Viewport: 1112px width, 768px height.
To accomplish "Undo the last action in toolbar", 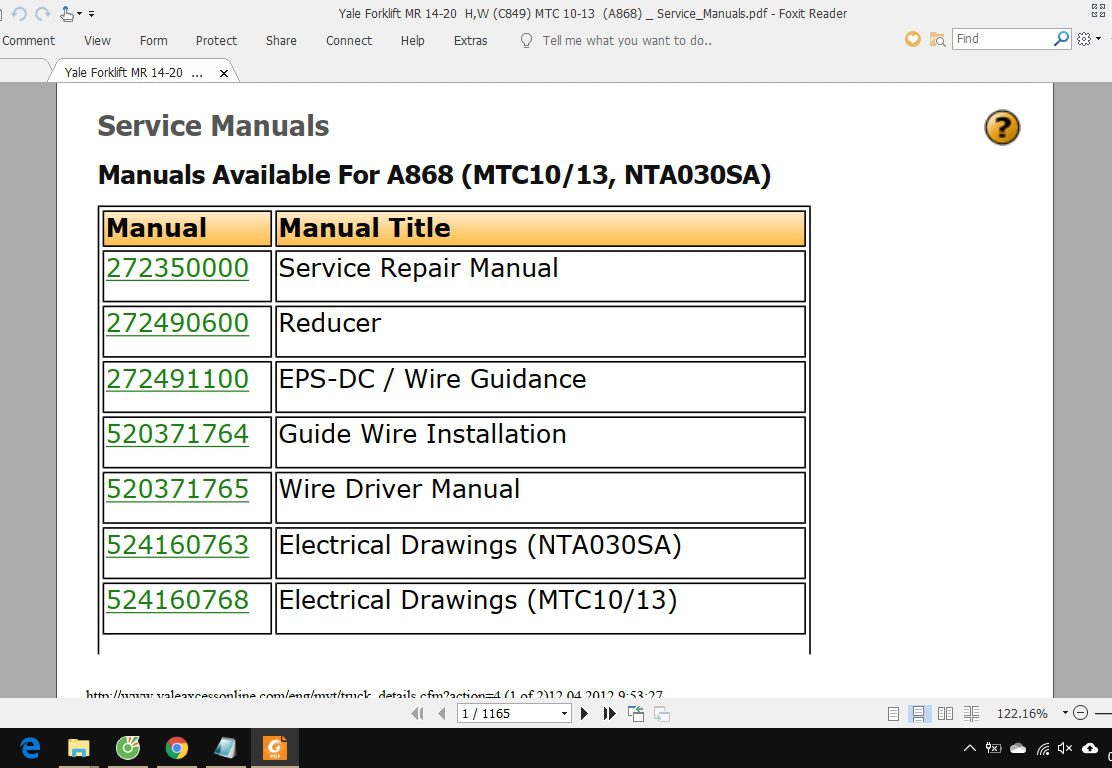I will [18, 13].
